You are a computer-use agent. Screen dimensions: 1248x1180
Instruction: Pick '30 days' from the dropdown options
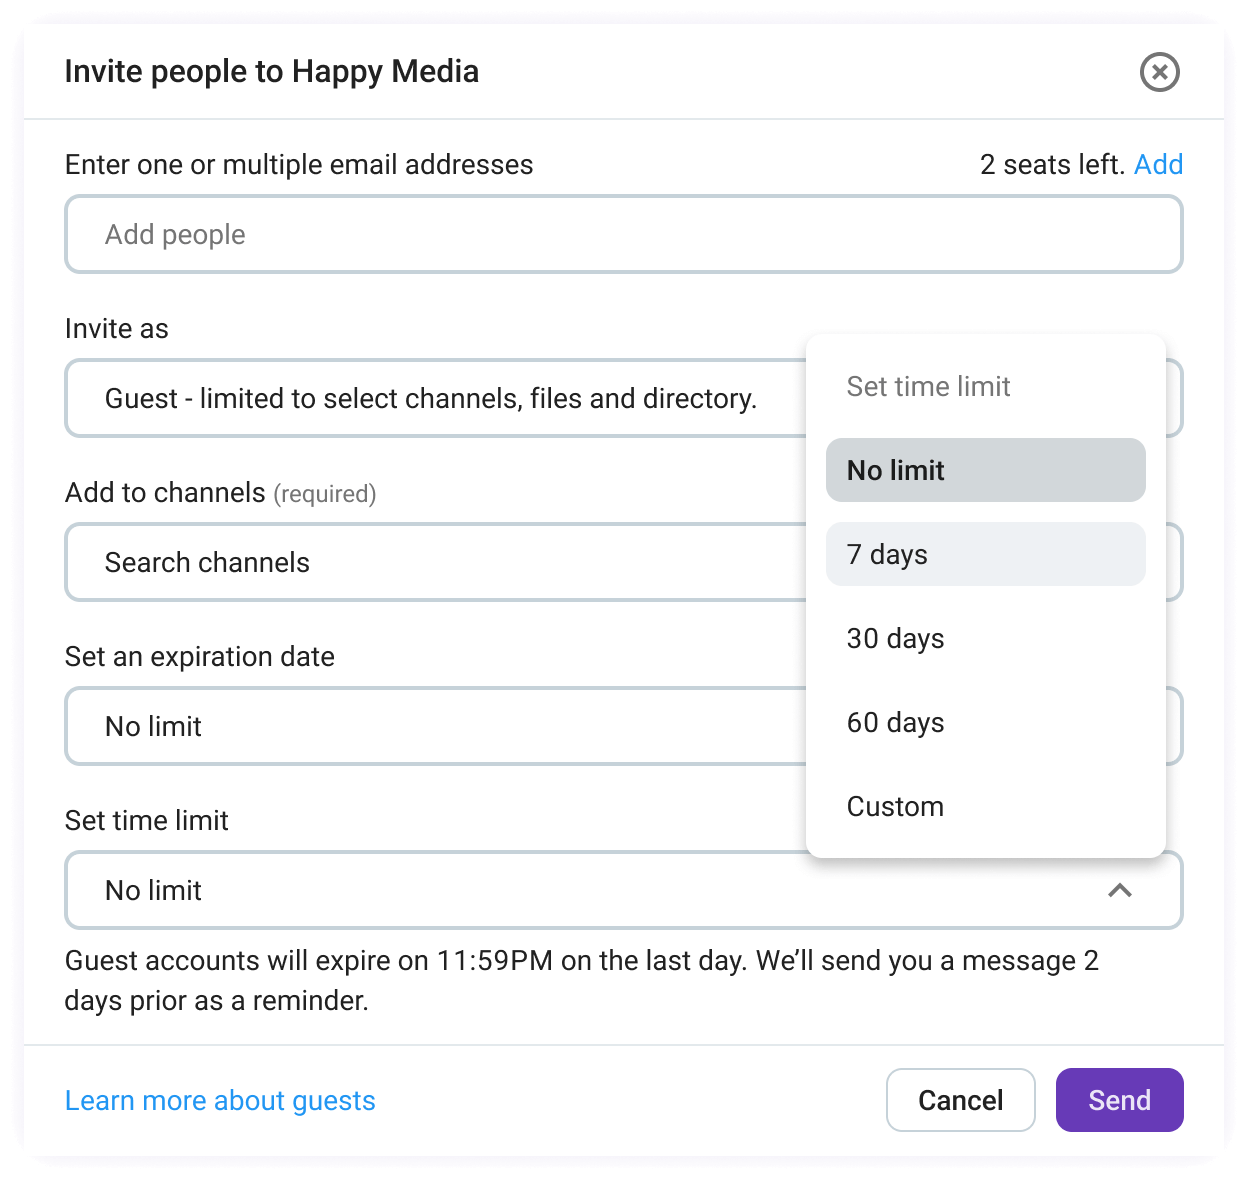(x=894, y=638)
